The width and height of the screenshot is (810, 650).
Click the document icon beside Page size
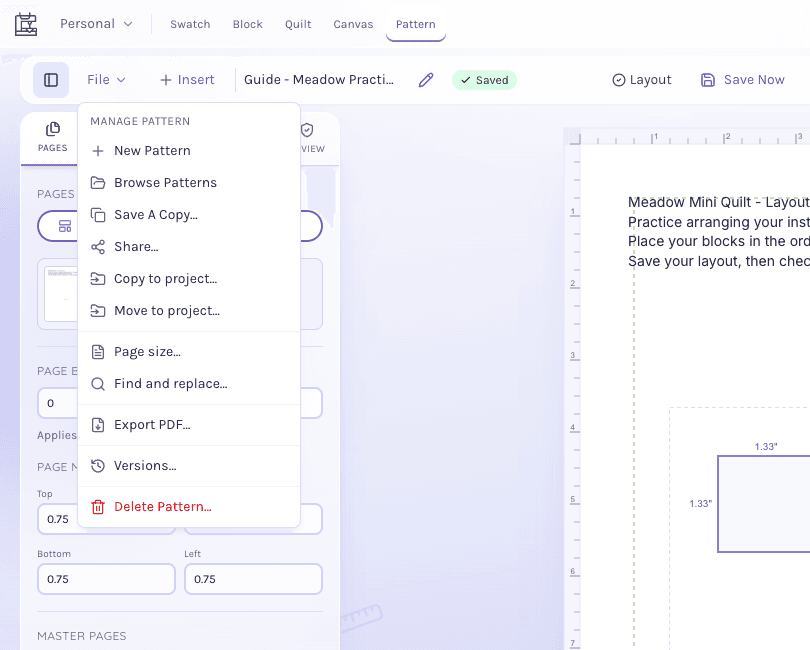98,352
